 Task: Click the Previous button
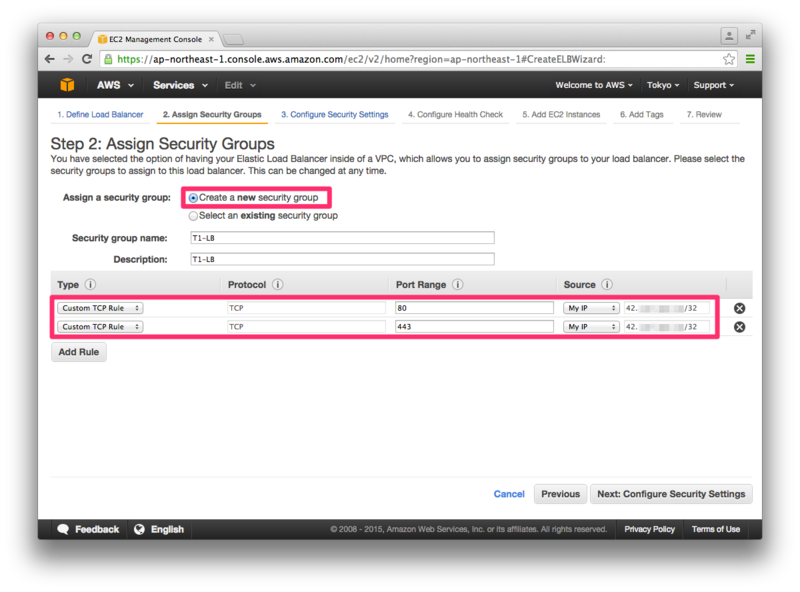pos(560,494)
